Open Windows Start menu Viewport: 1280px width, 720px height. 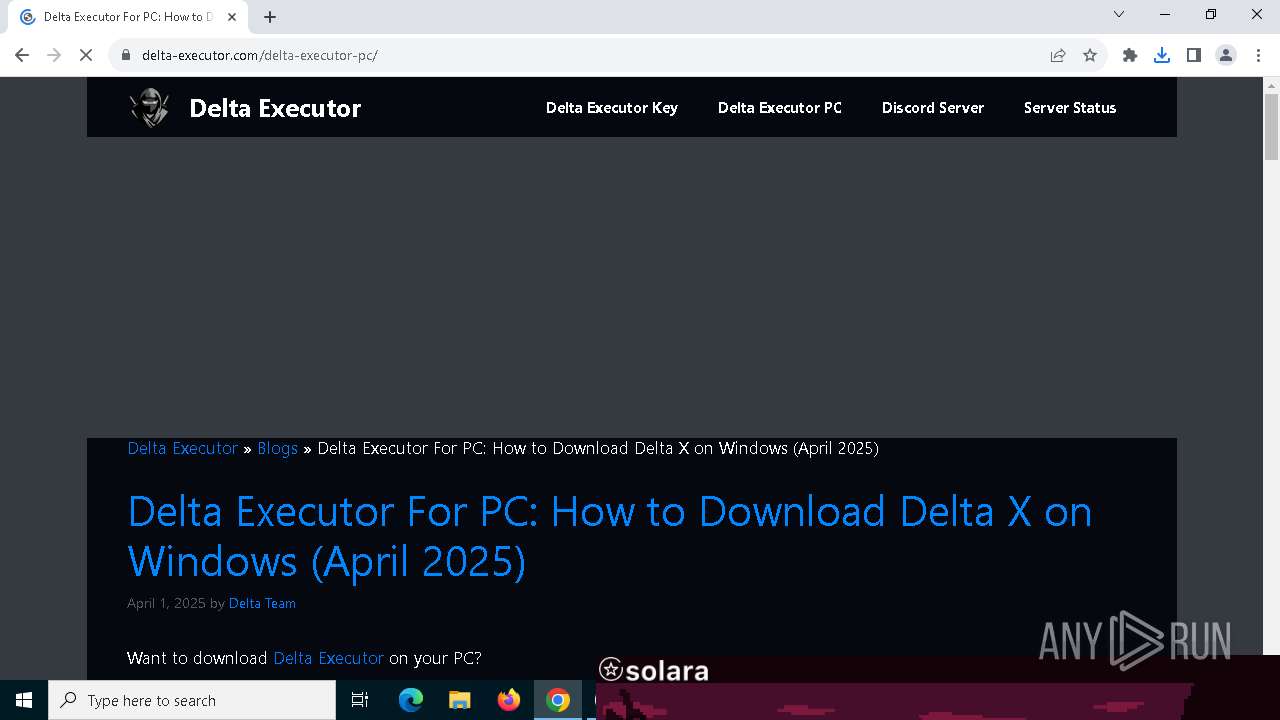pos(24,700)
